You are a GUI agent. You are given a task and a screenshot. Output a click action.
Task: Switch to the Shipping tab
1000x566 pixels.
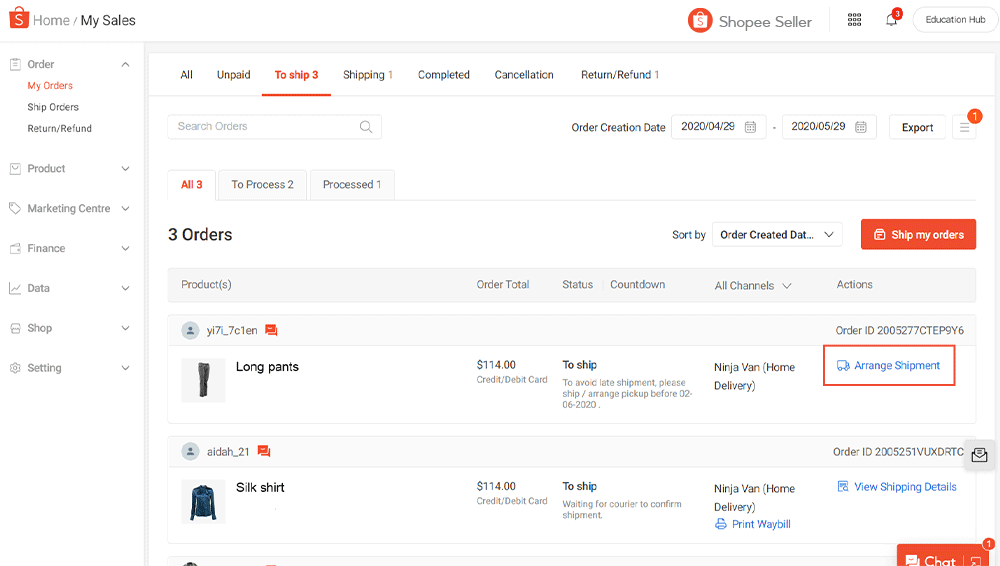point(367,75)
